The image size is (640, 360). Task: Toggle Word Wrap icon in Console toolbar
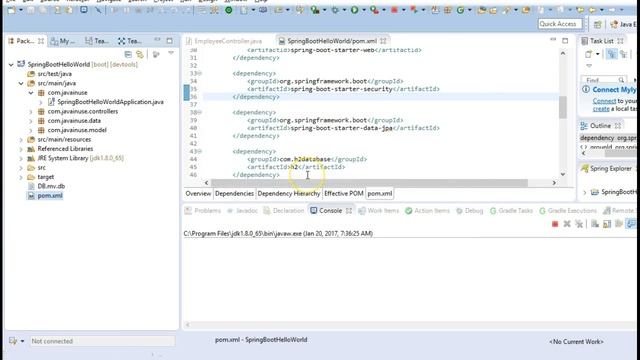click(619, 224)
